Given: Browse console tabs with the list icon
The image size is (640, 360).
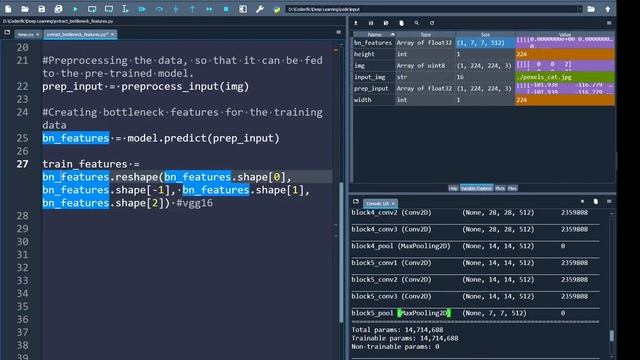Looking at the screenshot, I should [356, 202].
